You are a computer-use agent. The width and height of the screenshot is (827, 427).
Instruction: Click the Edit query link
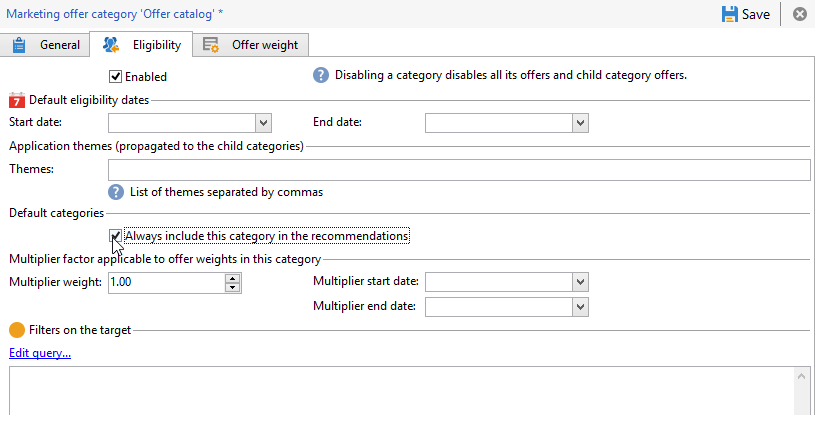[40, 353]
